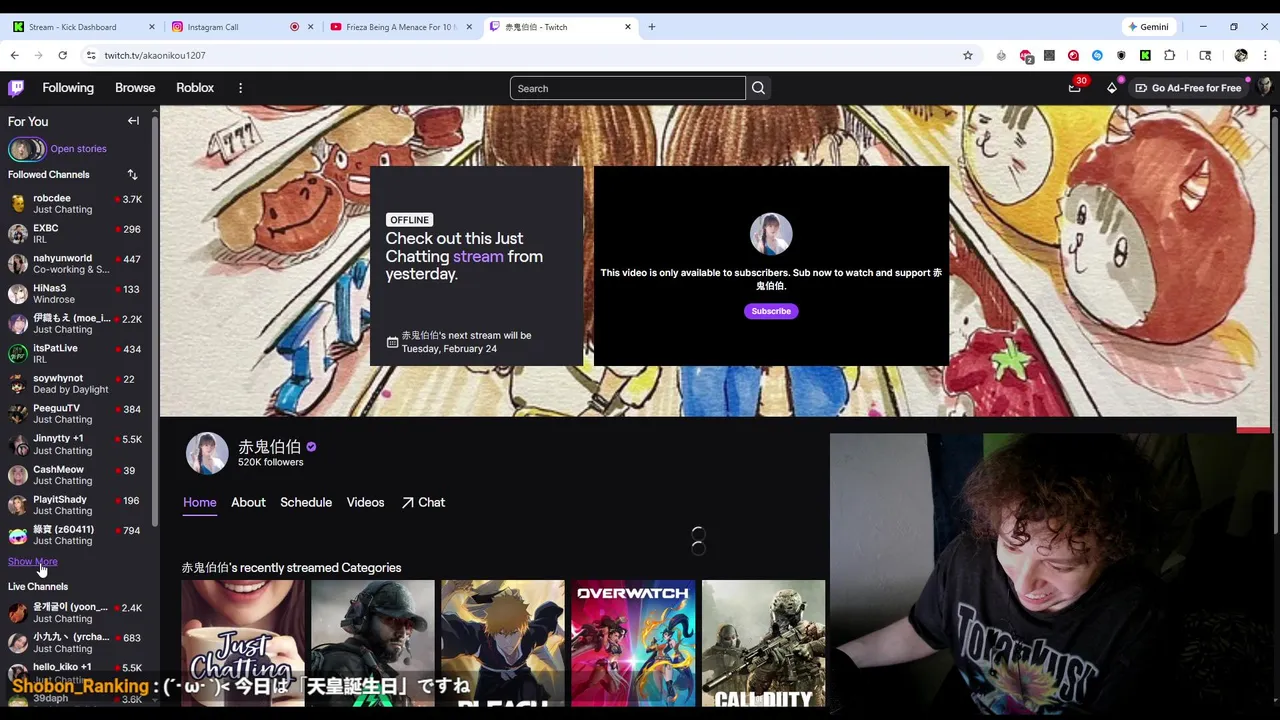Open PeeguuTV channel in sidebar
Image resolution: width=1280 pixels, height=720 pixels.
(x=76, y=414)
